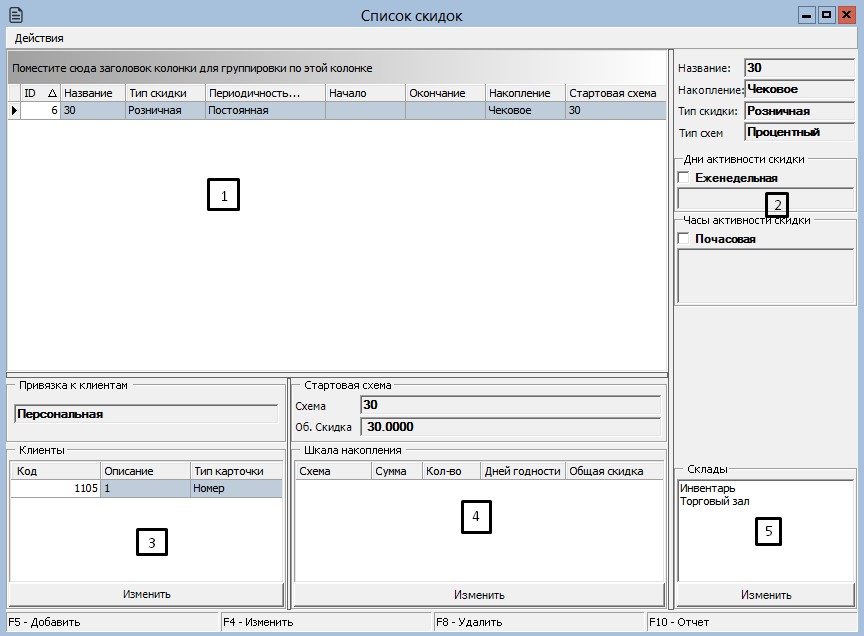This screenshot has width=864, height=636.
Task: Click the Периодичность column header
Action: 265,93
